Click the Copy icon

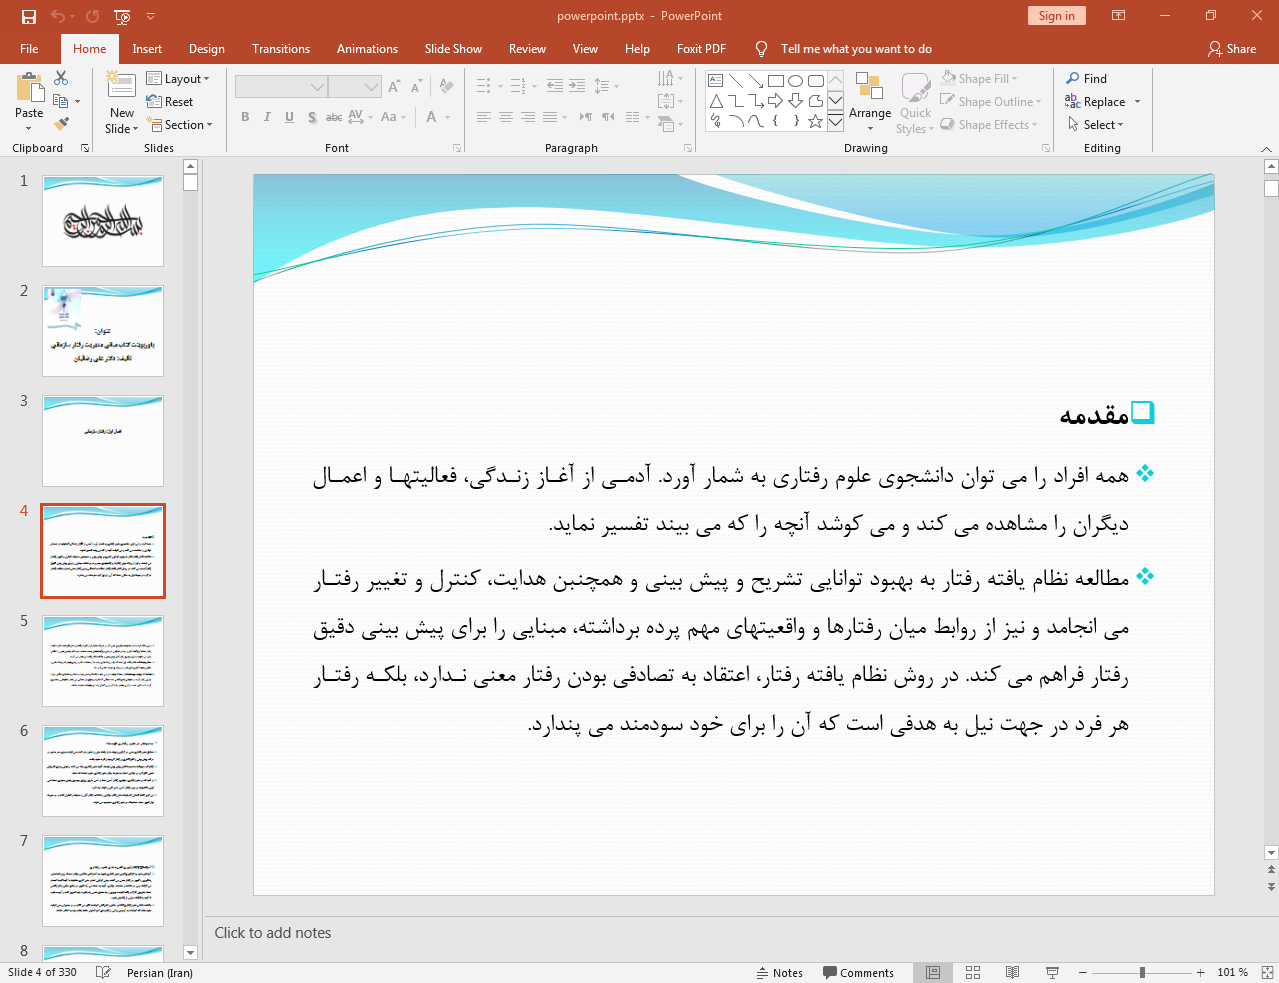click(x=61, y=101)
